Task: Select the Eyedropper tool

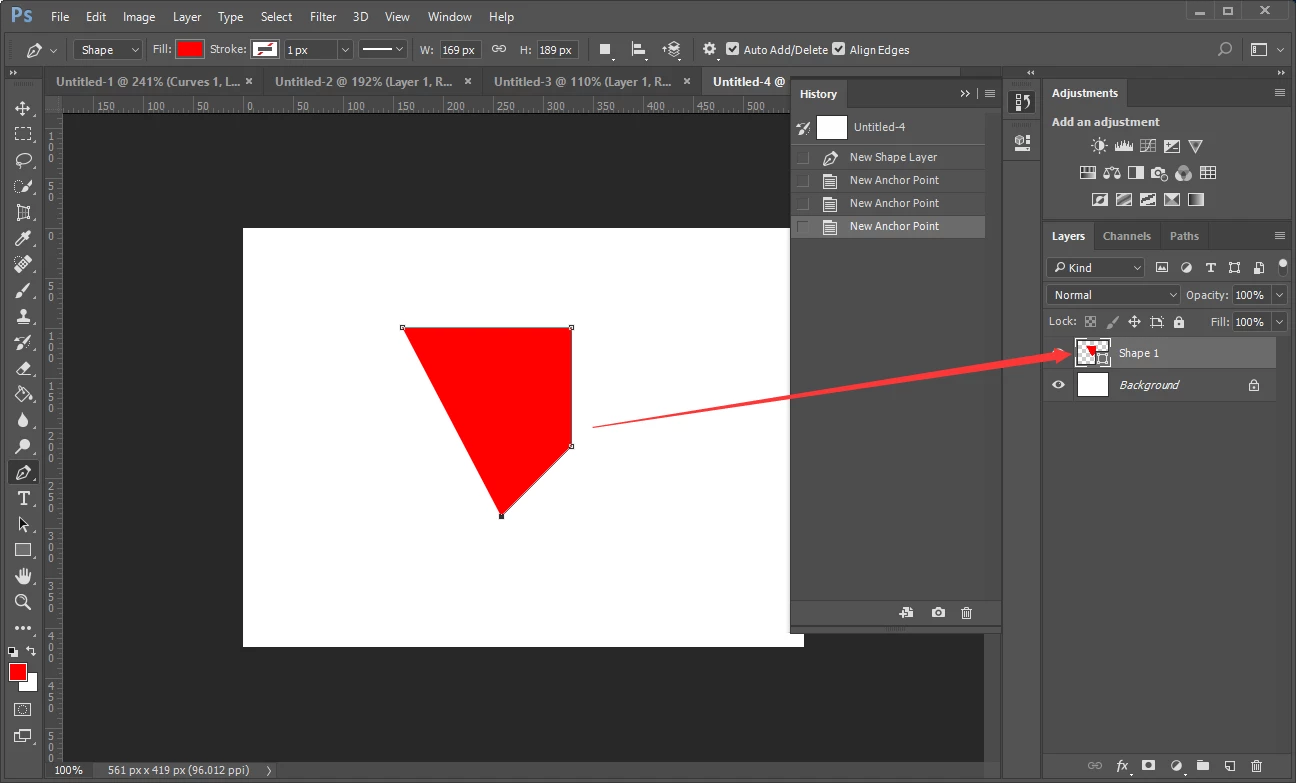Action: coord(23,238)
